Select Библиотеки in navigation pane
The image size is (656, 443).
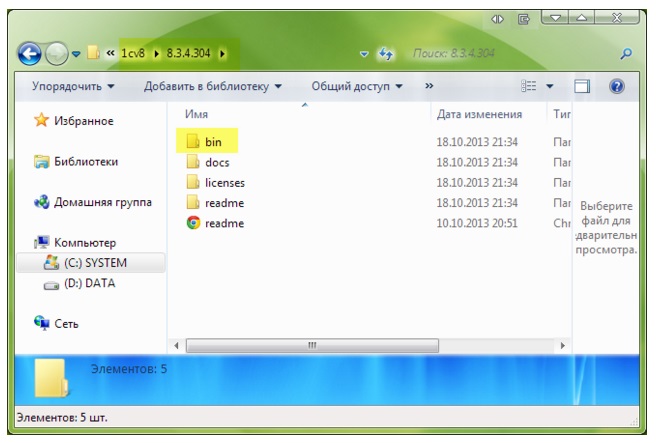click(86, 161)
